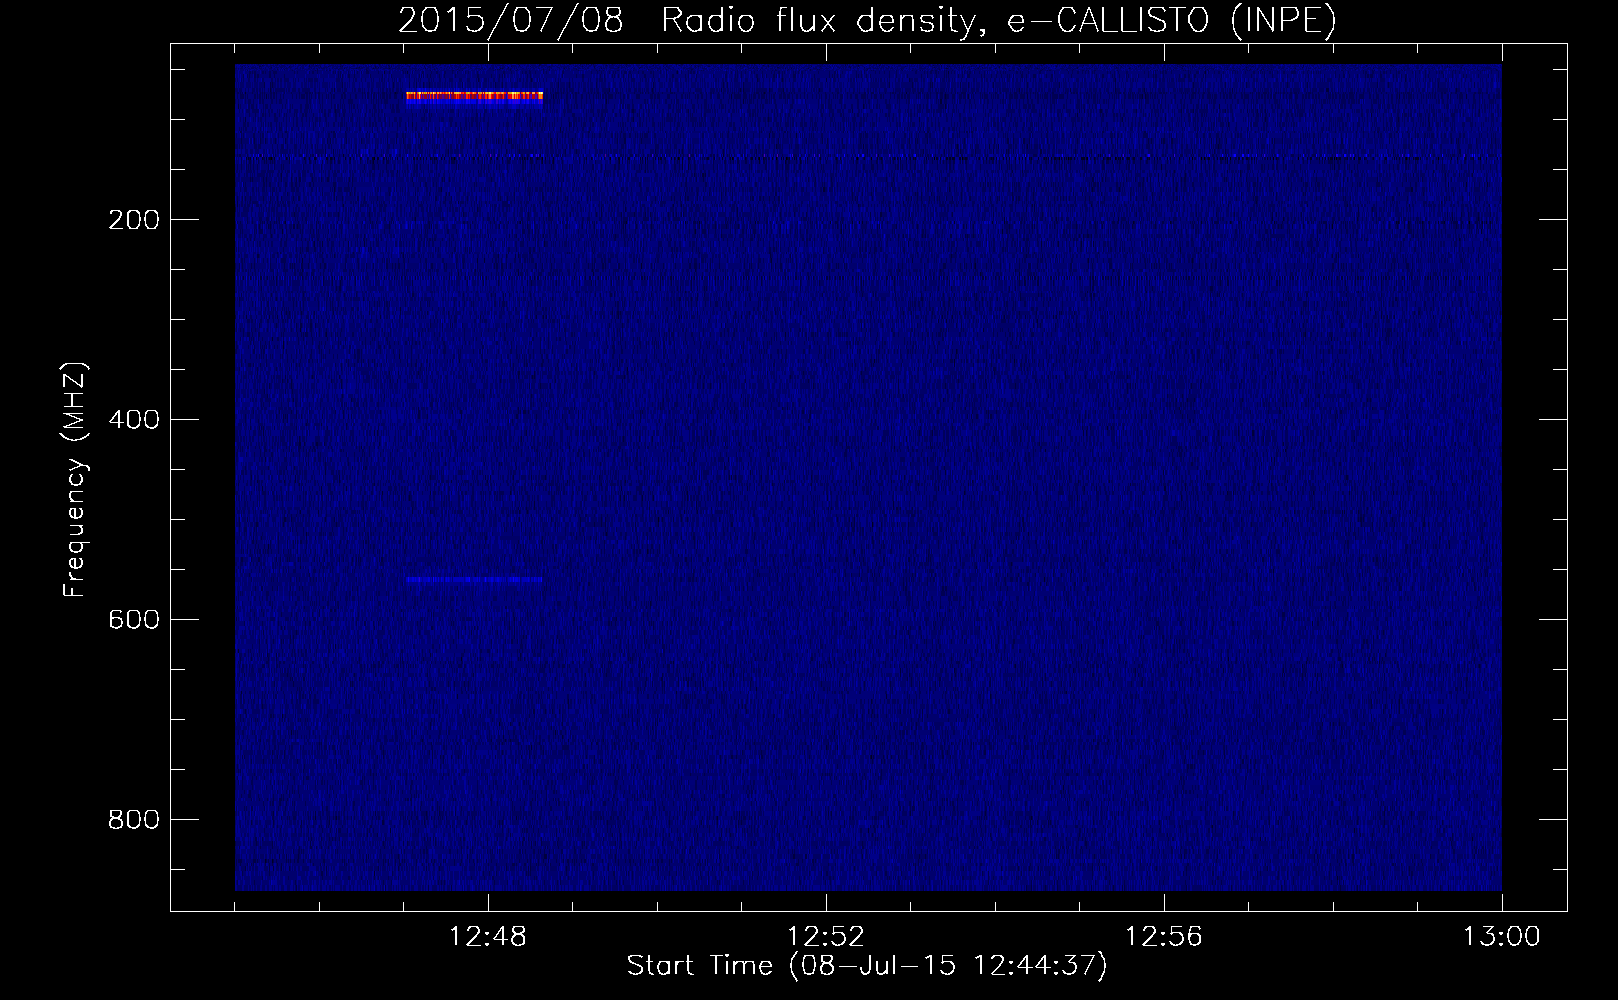The image size is (1618, 1000).
Task: Click the 12:48 time tick label
Action: click(488, 937)
